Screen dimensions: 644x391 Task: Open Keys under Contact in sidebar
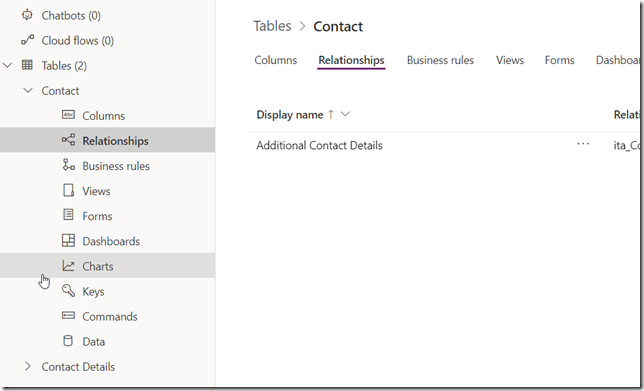[93, 292]
